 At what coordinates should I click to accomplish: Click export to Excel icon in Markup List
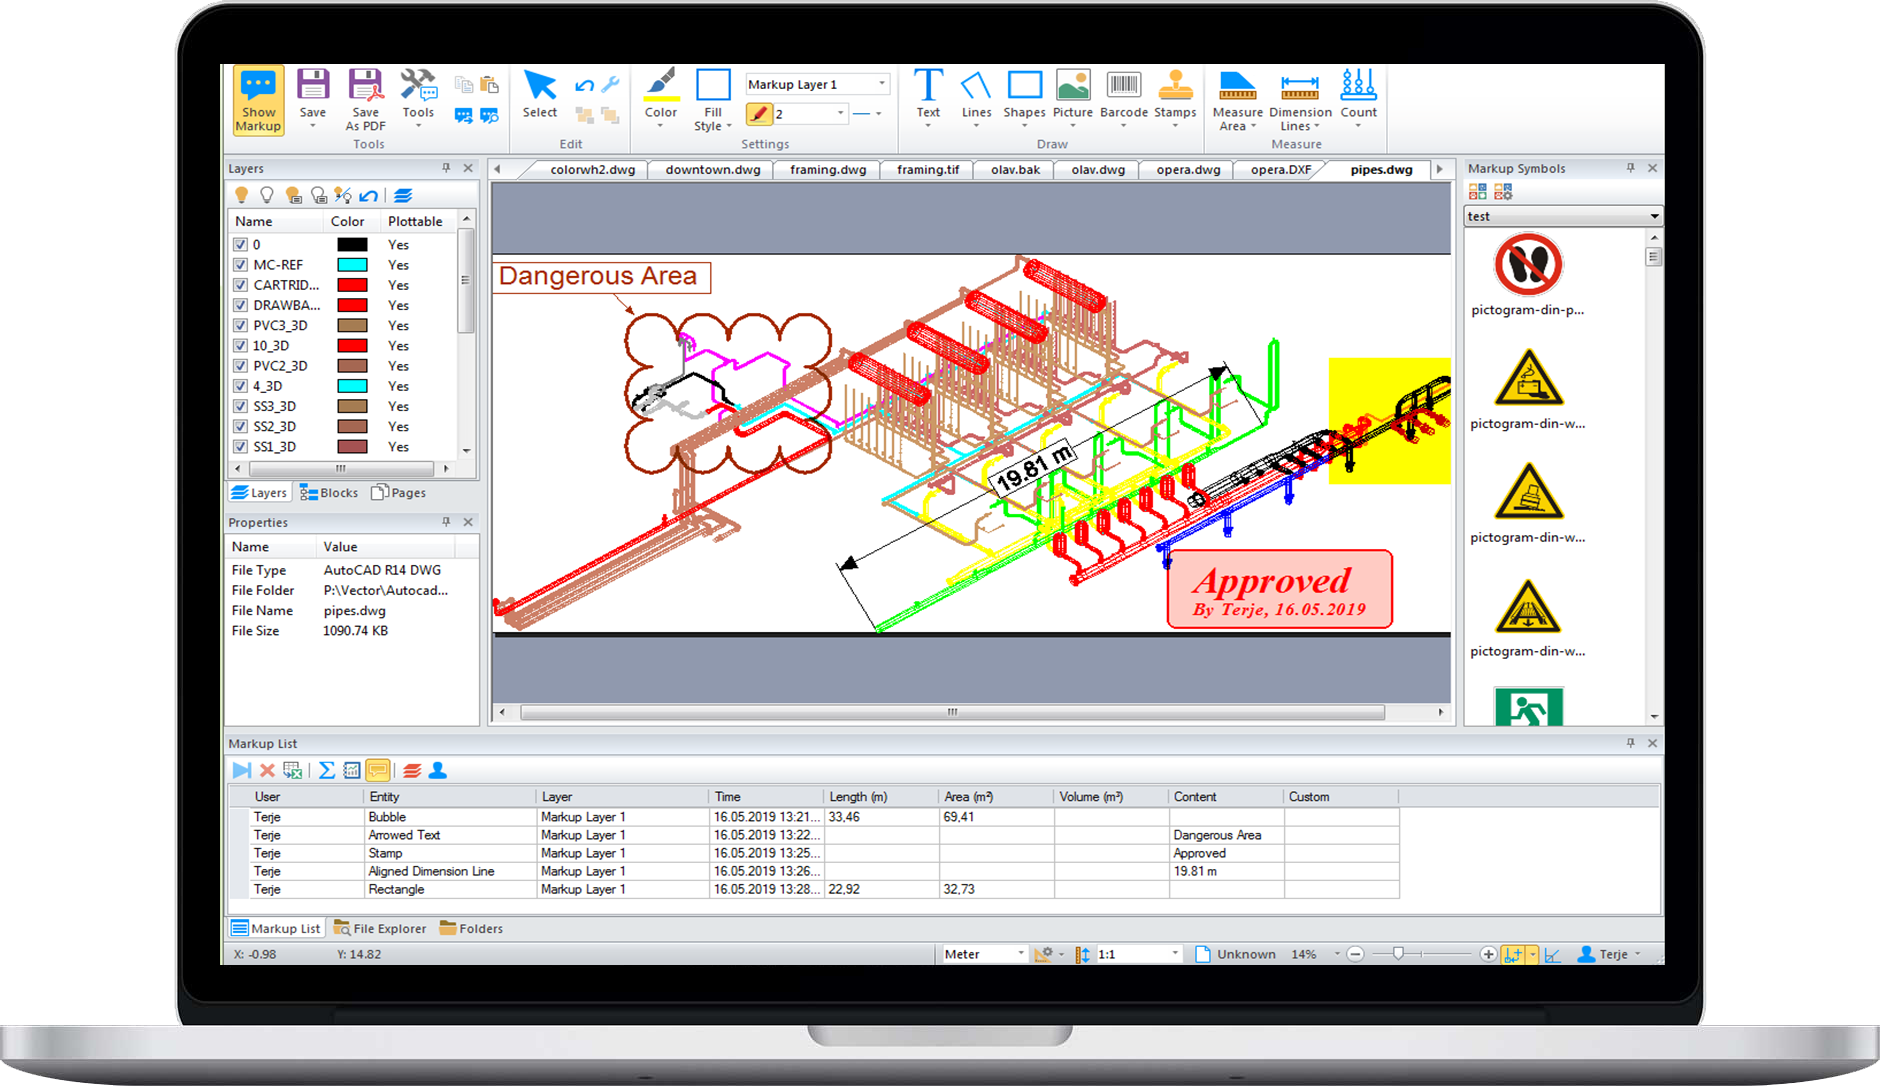(293, 770)
